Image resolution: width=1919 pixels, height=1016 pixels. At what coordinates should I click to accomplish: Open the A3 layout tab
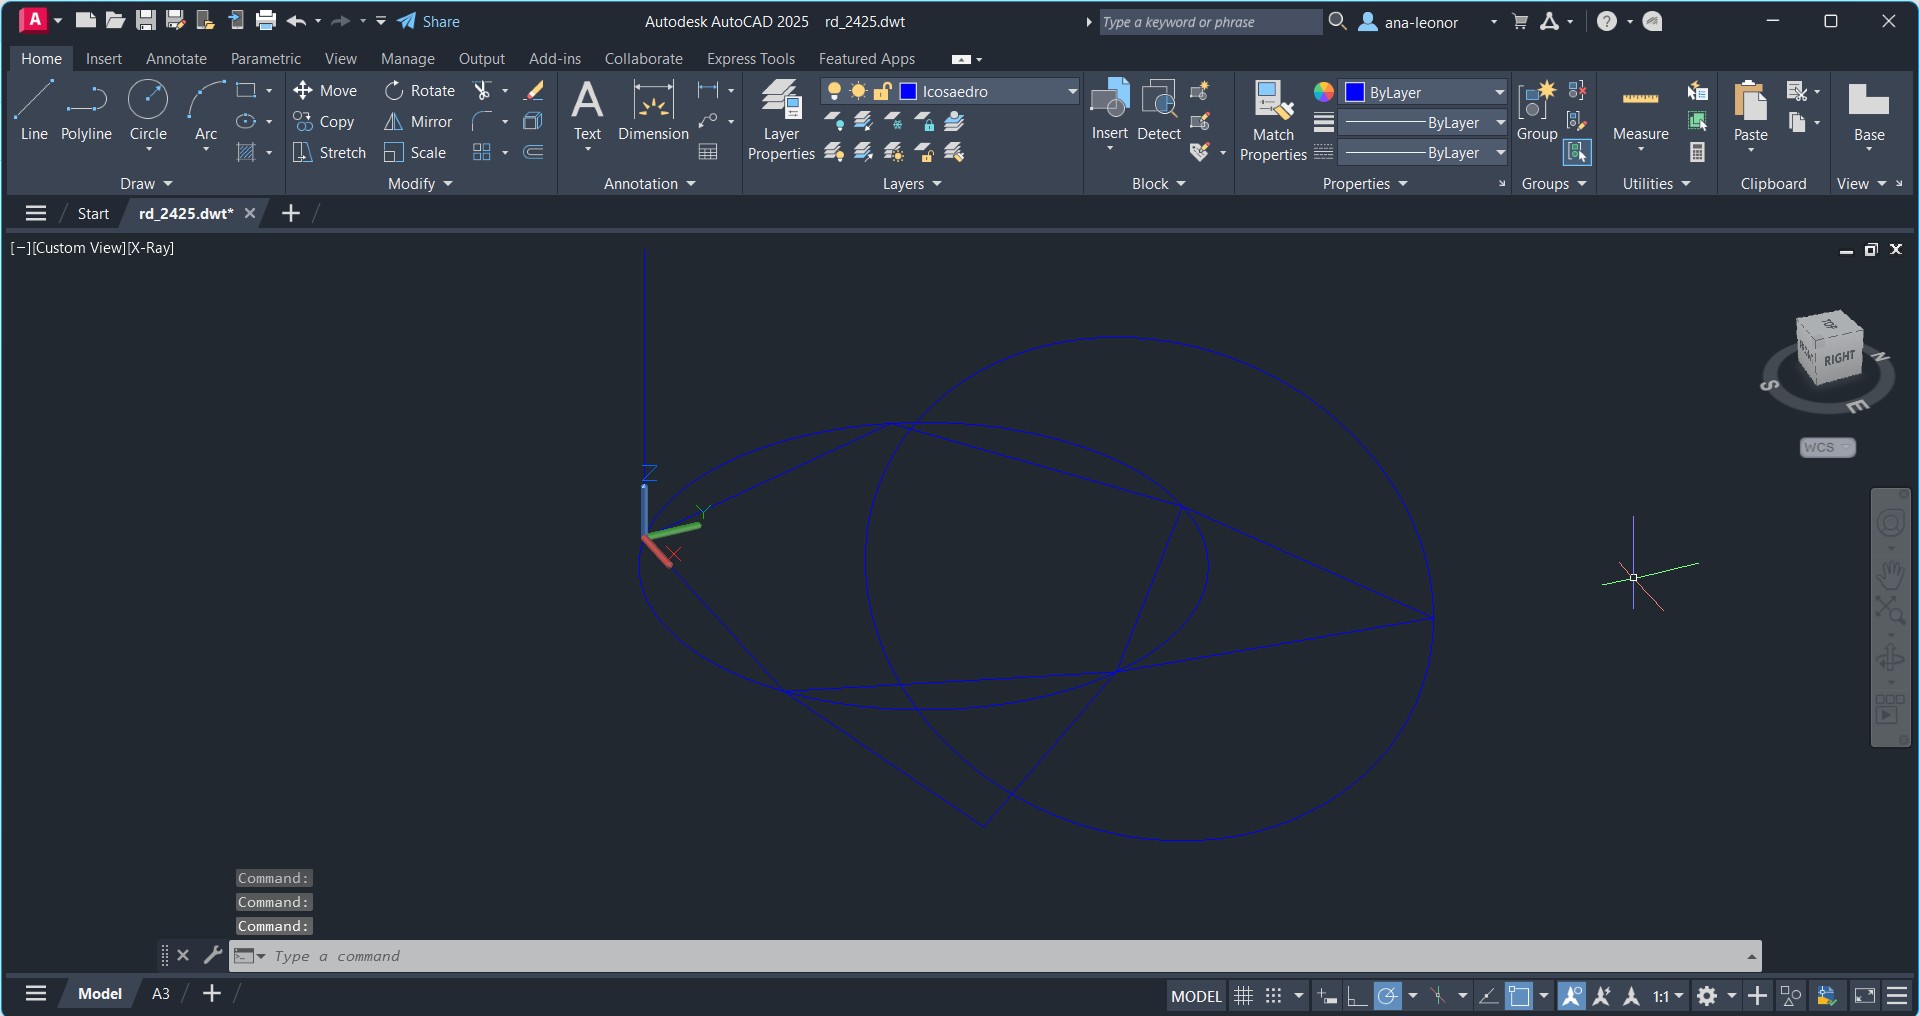pyautogui.click(x=160, y=993)
